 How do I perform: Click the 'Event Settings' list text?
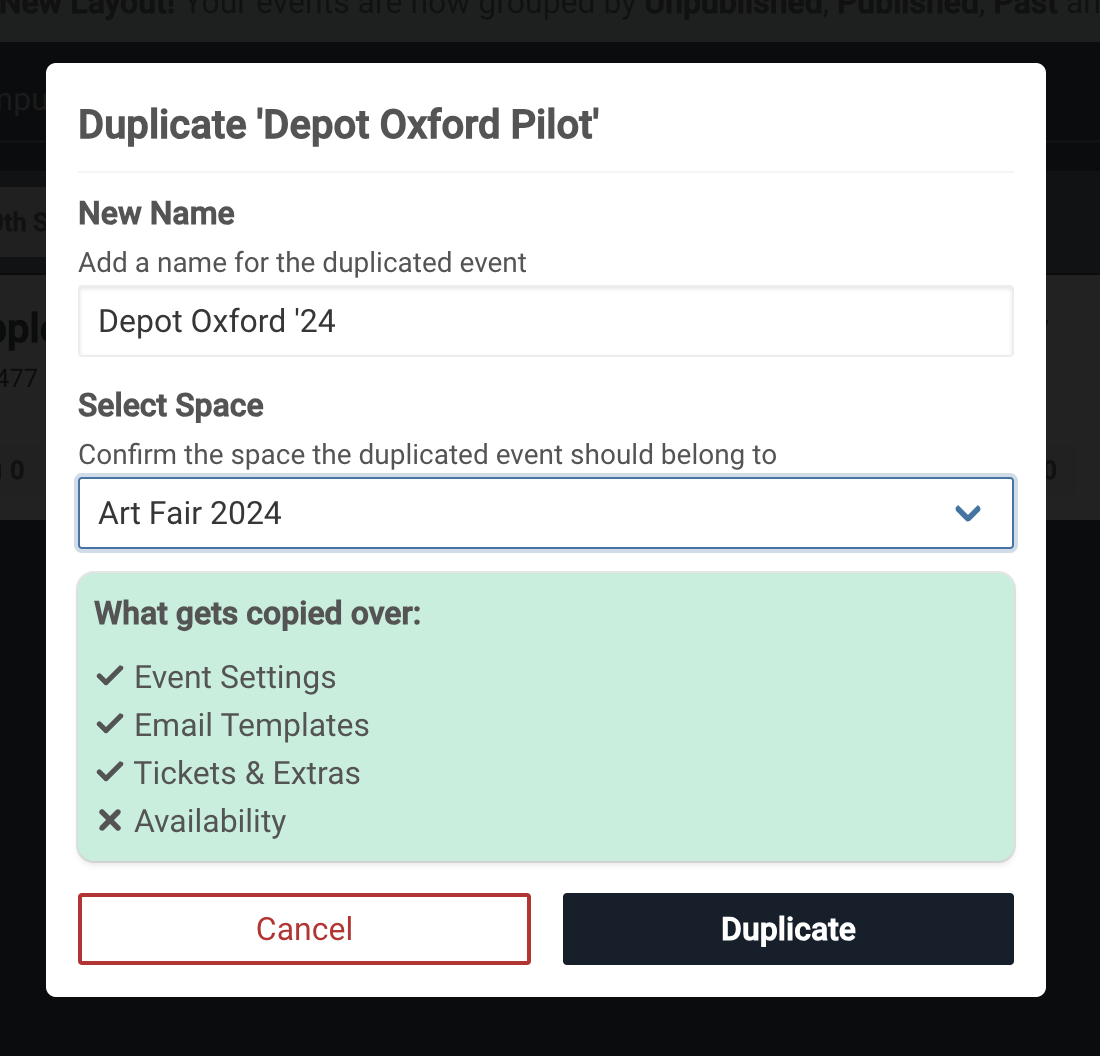tap(235, 677)
